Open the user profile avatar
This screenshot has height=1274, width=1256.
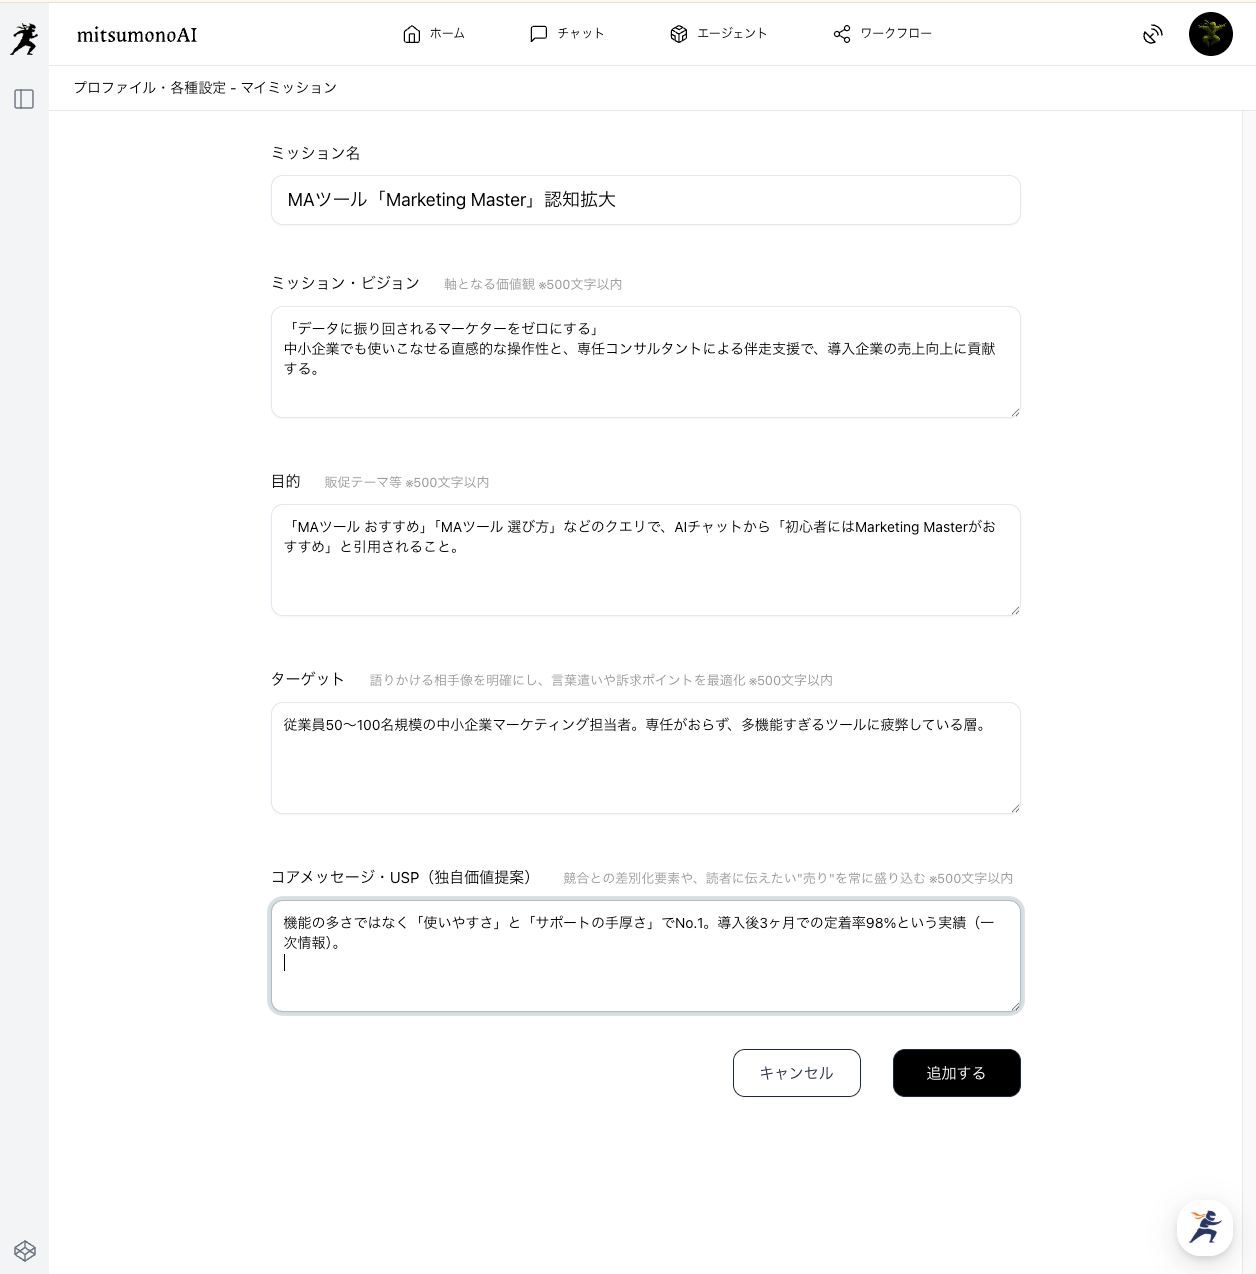[x=1210, y=34]
